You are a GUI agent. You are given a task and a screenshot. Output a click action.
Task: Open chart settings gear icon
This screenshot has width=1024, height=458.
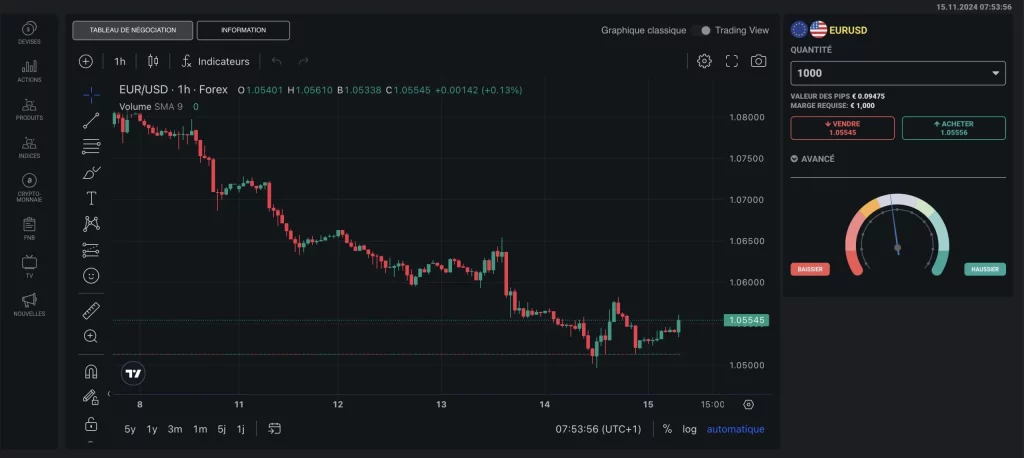point(704,61)
